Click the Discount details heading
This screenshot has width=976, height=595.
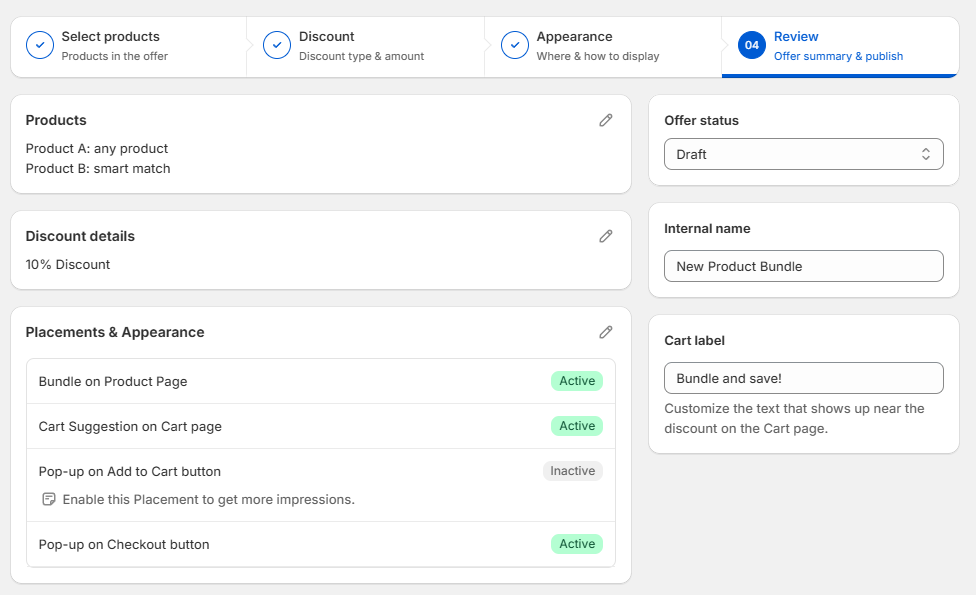point(80,236)
